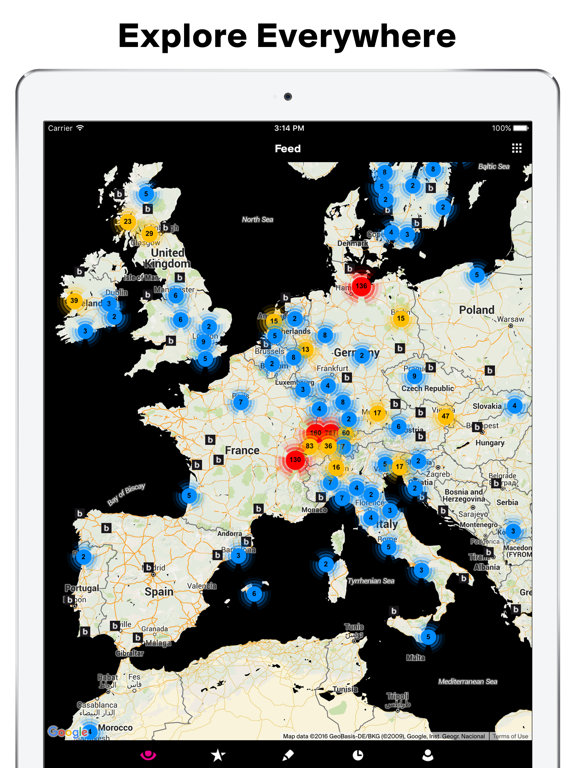The image size is (576, 768).
Task: Tap the North Sea label
Action: (x=257, y=219)
